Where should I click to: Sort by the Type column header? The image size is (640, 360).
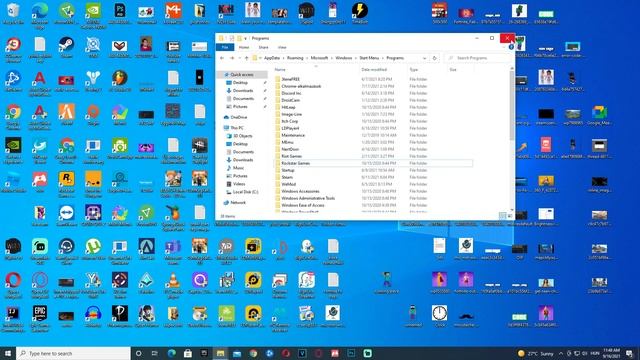pyautogui.click(x=413, y=70)
